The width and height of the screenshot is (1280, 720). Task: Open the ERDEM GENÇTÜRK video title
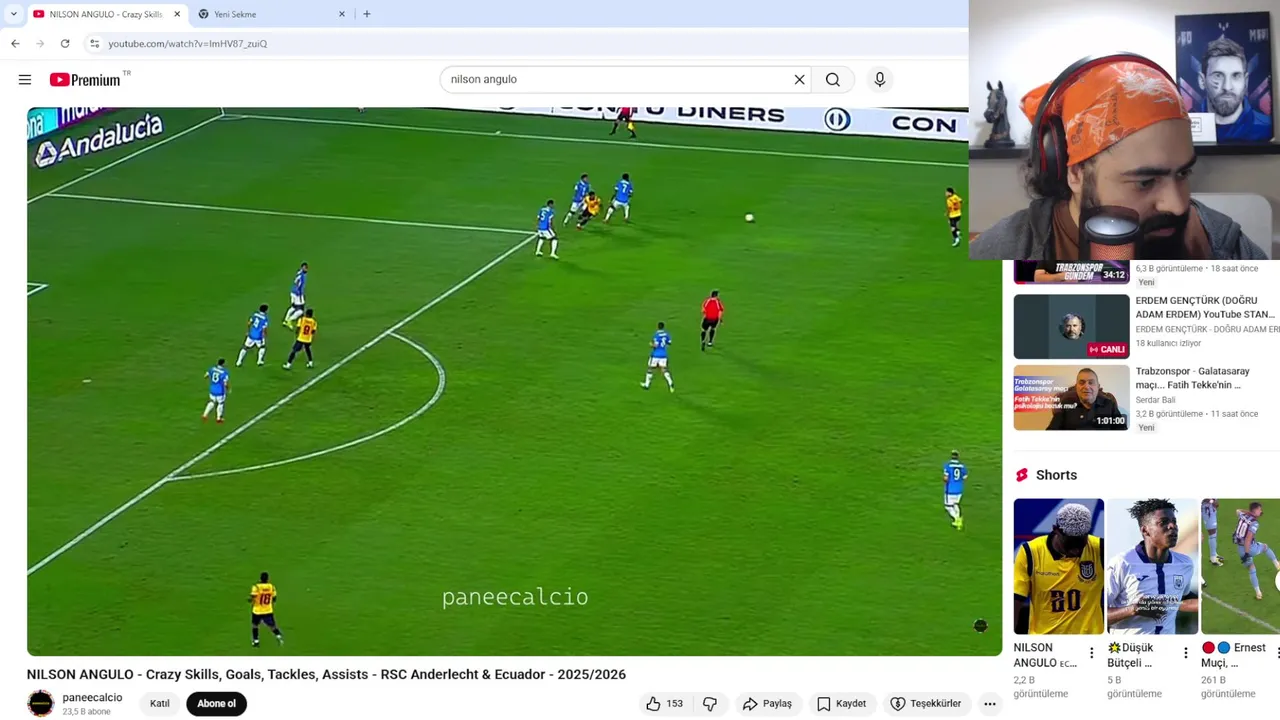point(1205,307)
